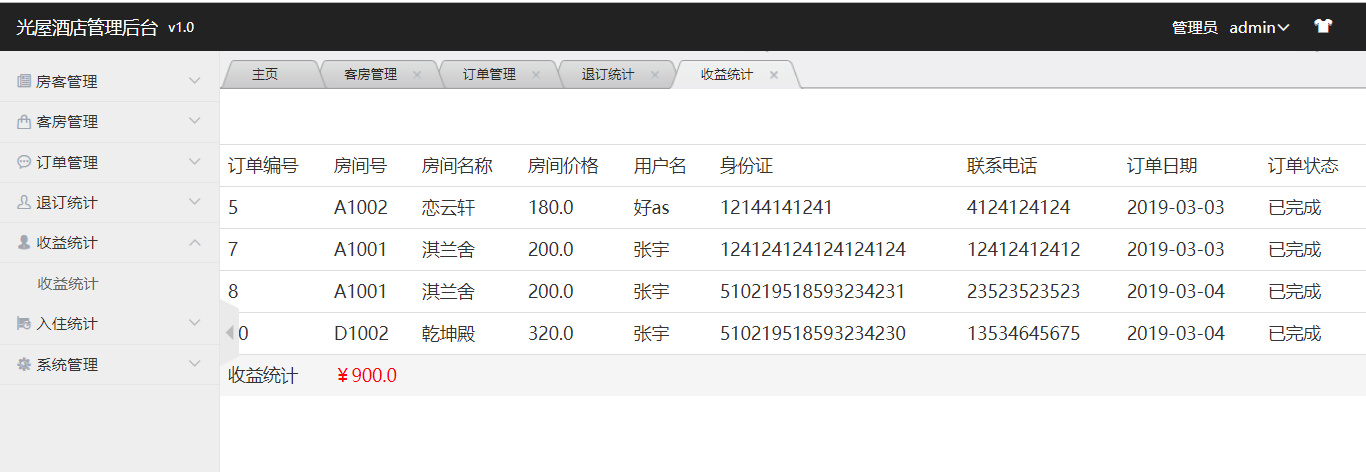
Task: Select the 收益统计 tab
Action: pos(727,74)
